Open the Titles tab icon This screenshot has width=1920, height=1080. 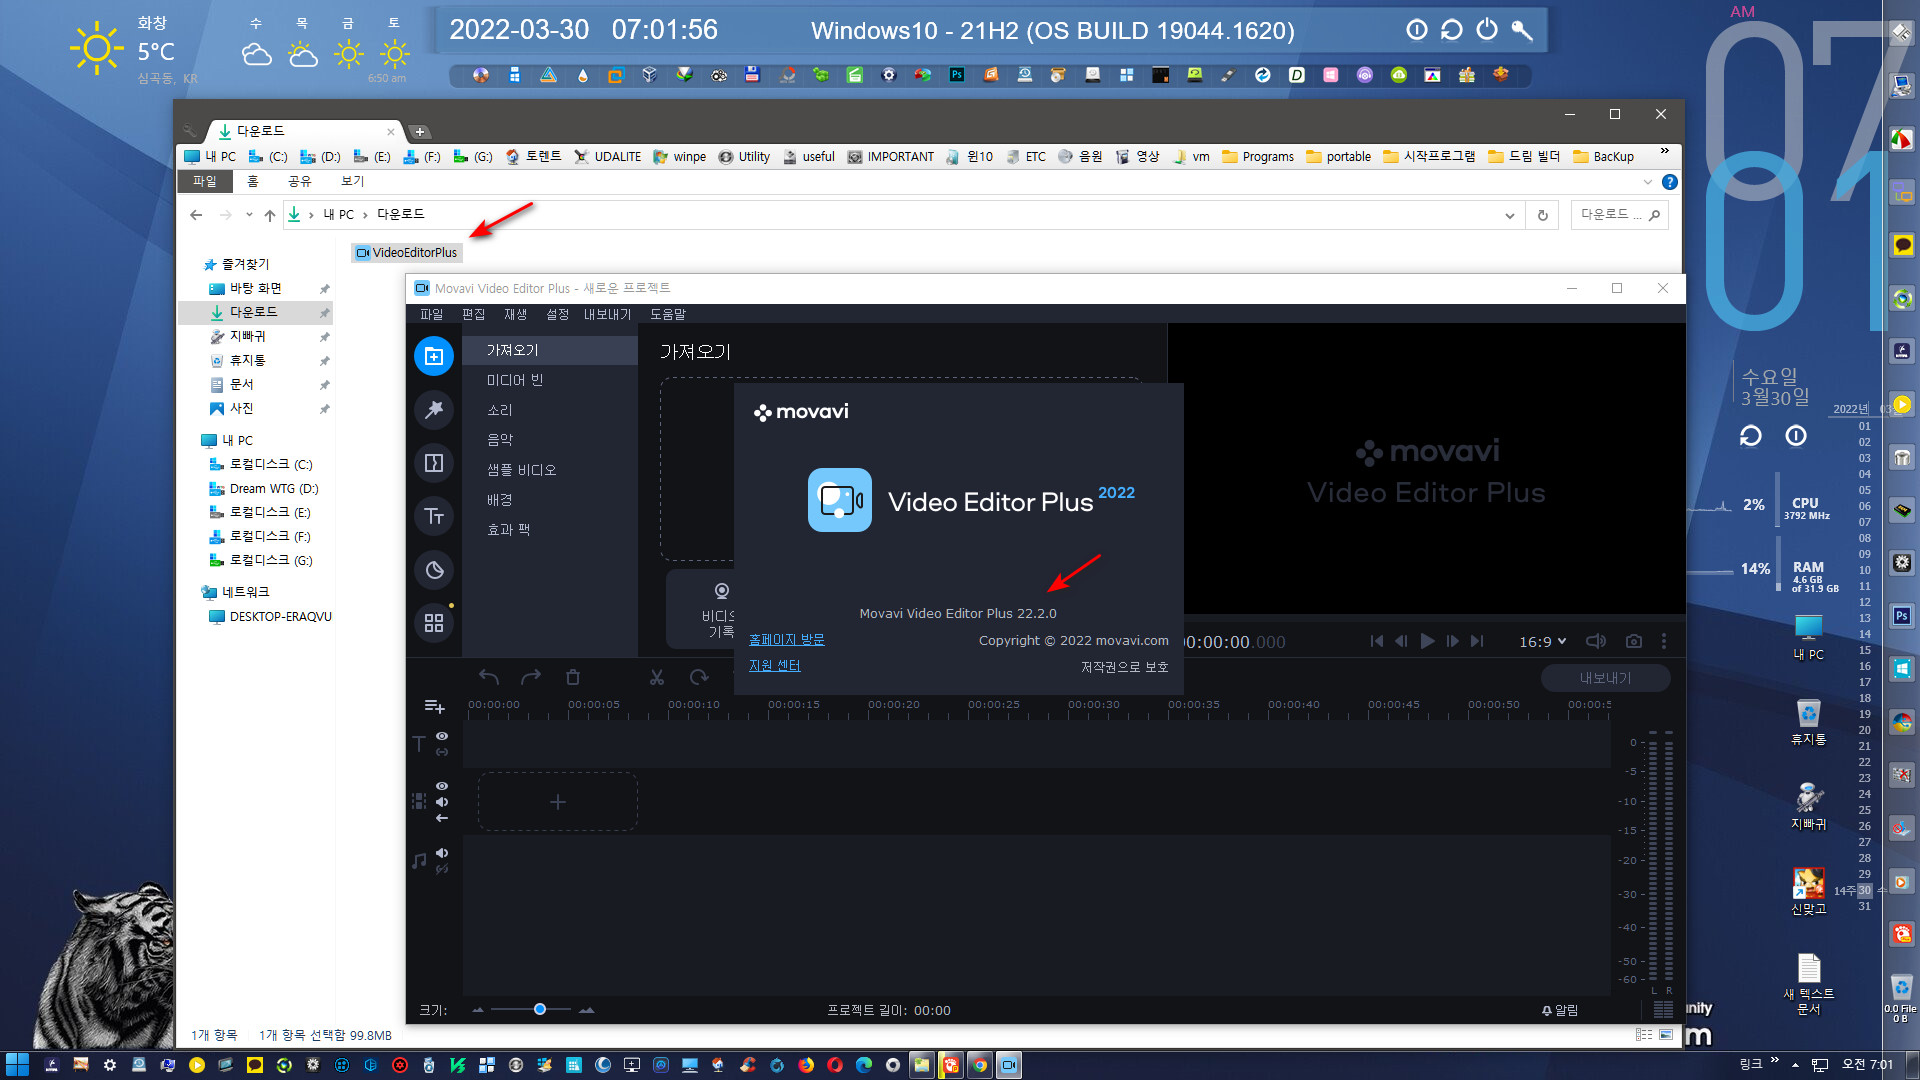click(434, 516)
